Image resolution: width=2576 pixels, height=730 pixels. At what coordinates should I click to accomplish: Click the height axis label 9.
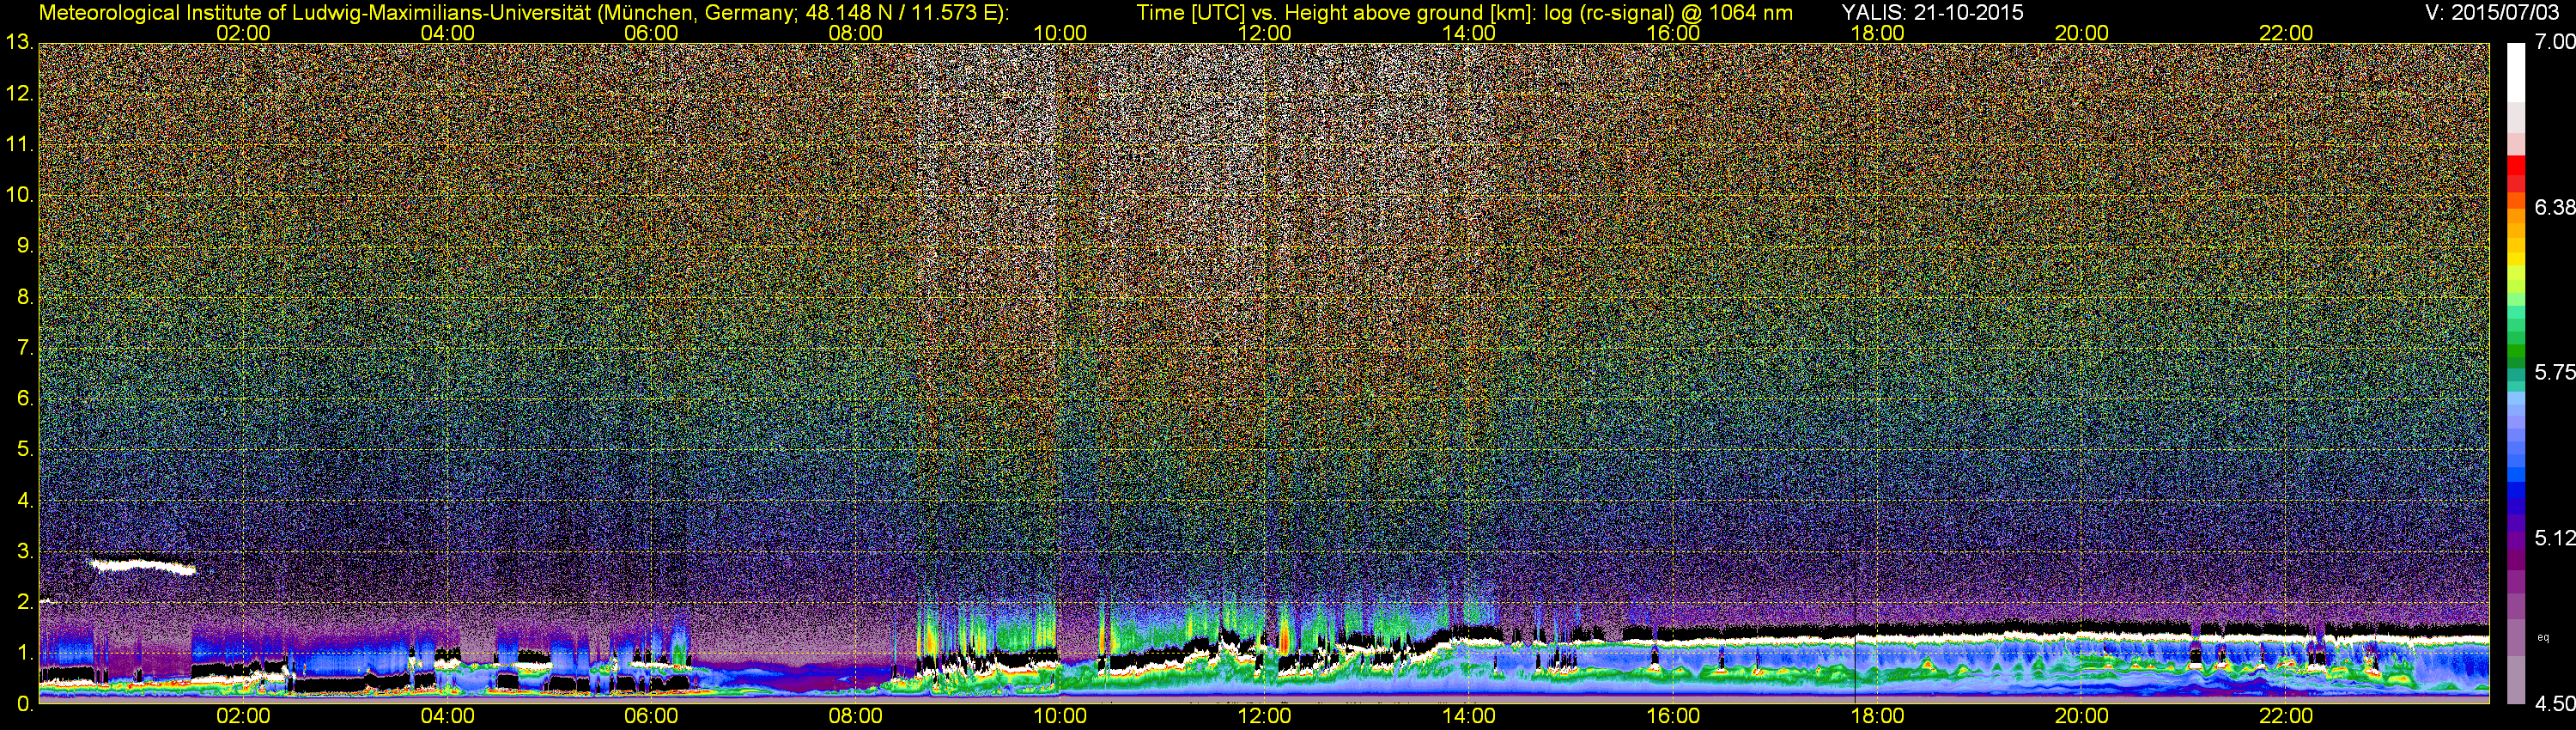click(x=24, y=246)
